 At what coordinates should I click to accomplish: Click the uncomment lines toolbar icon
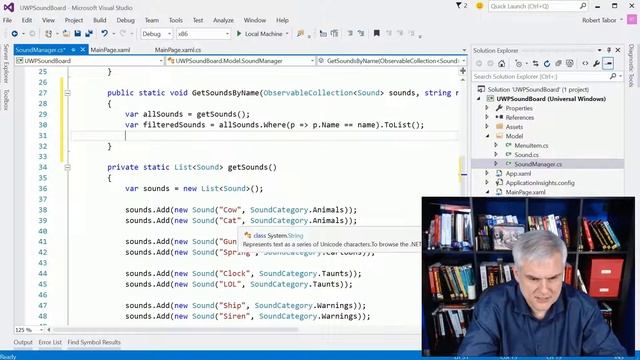(x=361, y=33)
